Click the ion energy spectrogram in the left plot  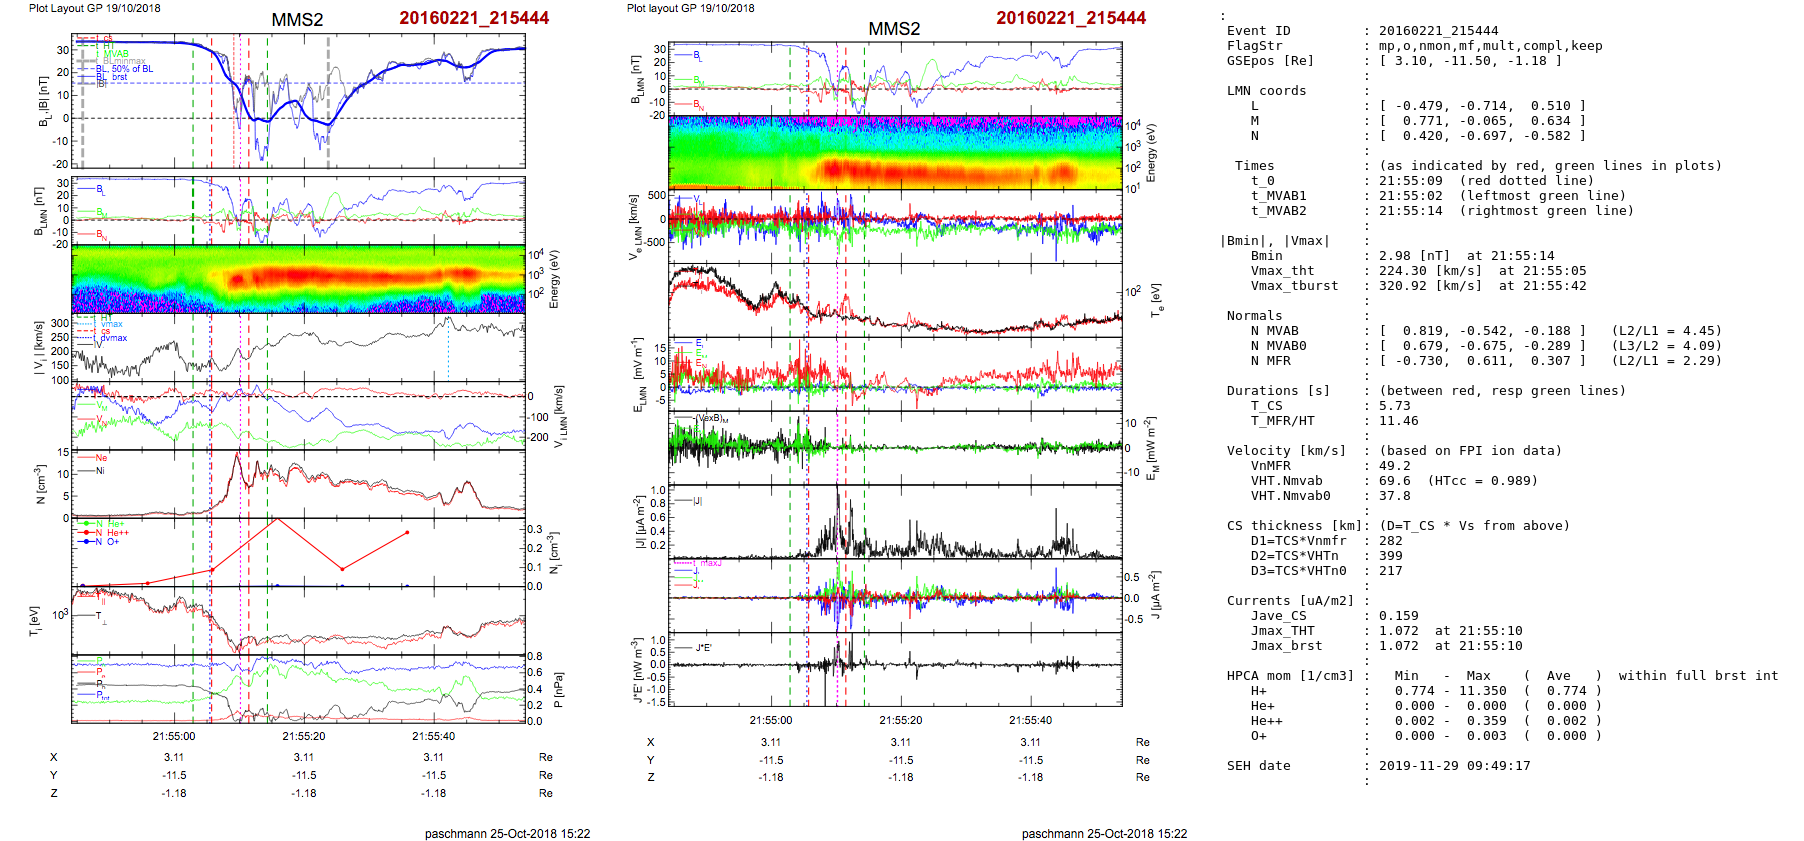[x=298, y=279]
